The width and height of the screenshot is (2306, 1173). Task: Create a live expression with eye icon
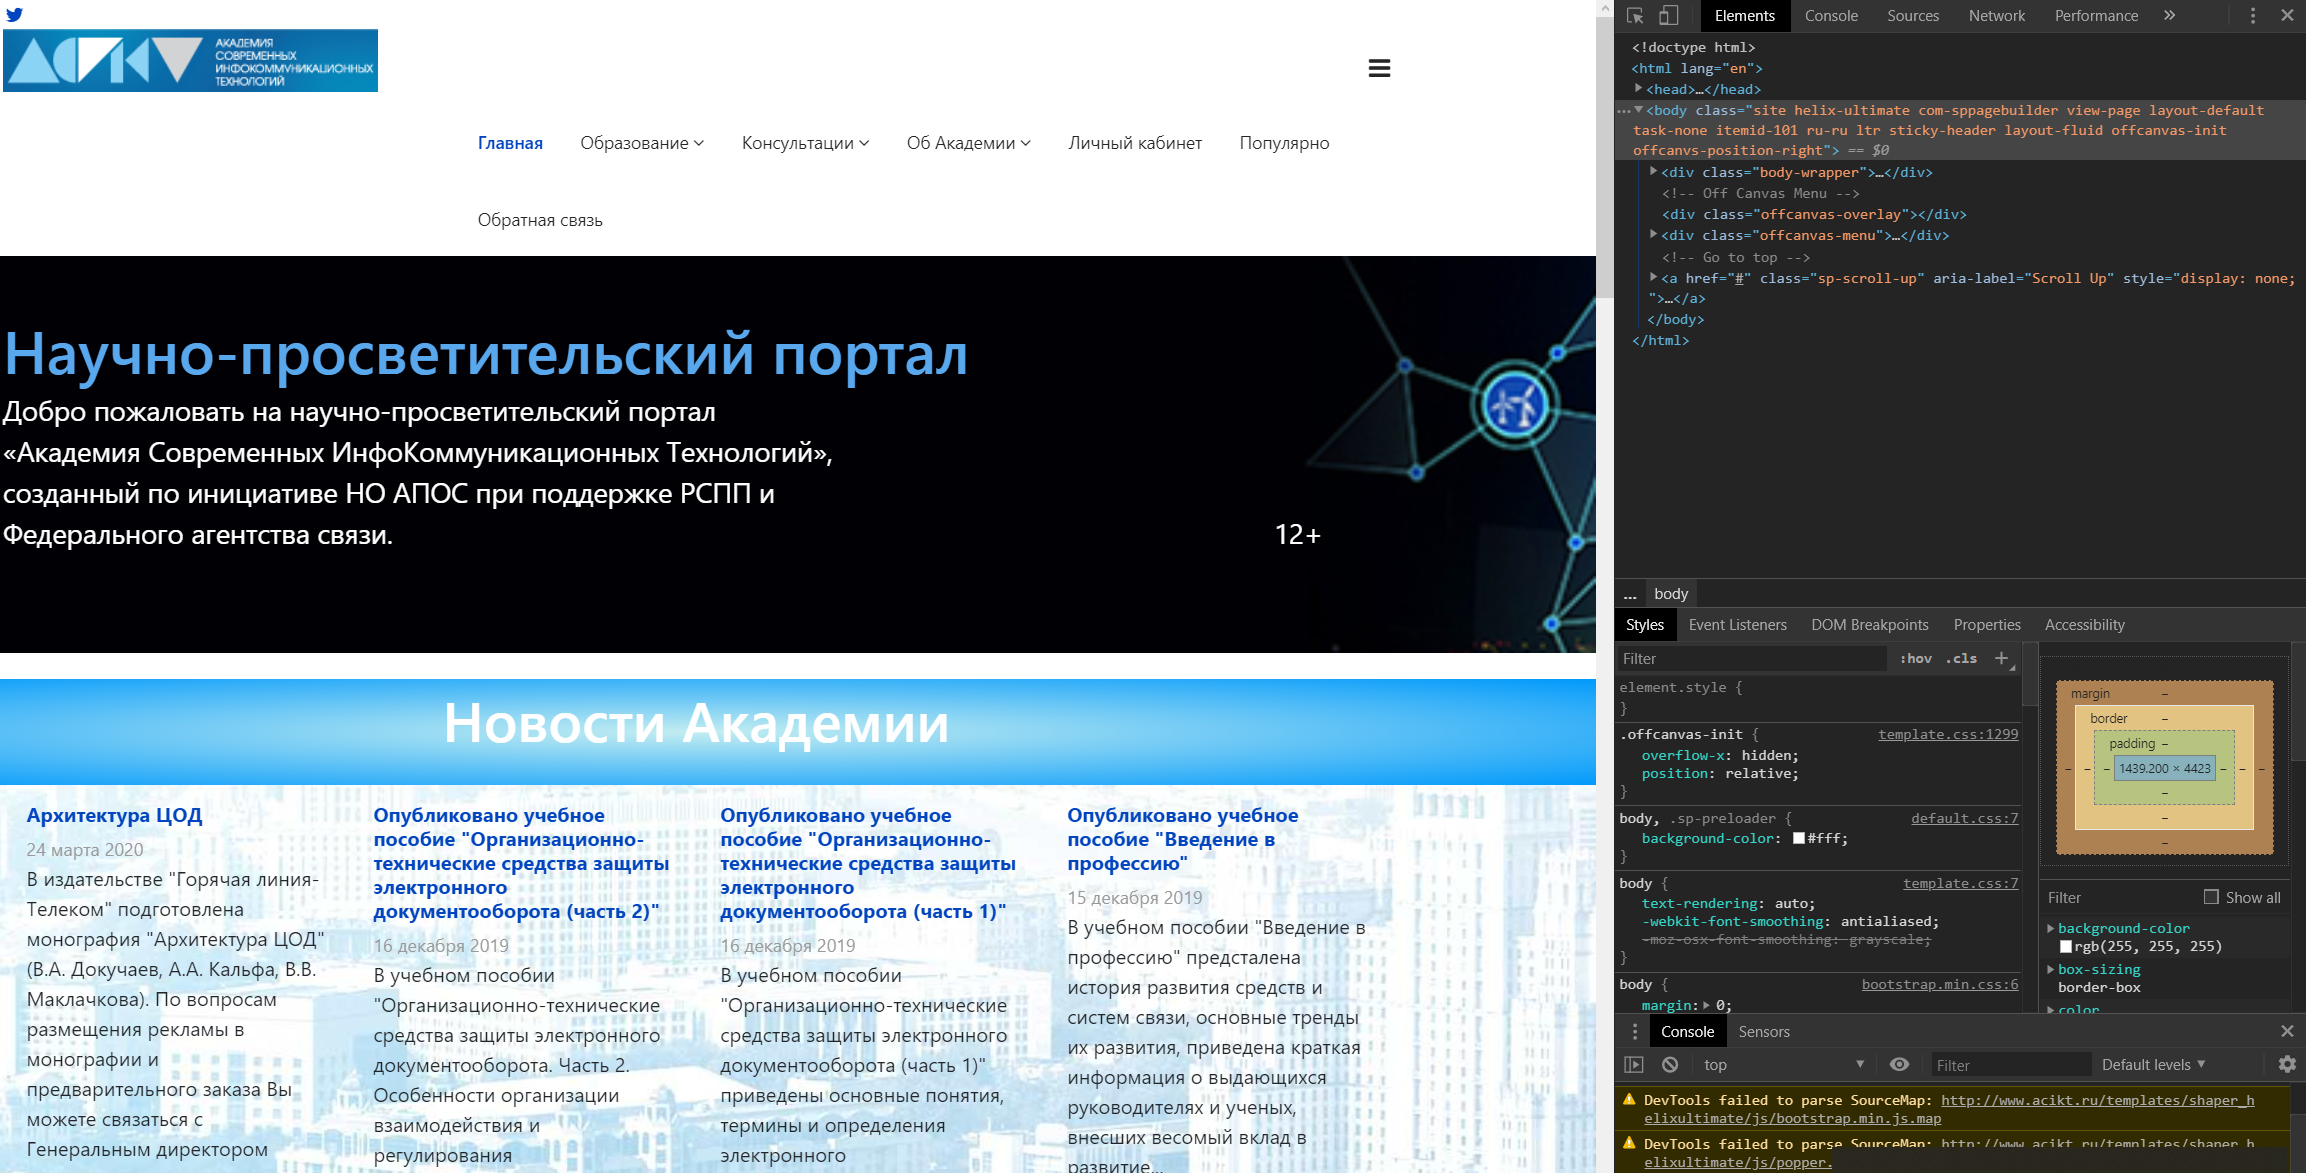click(x=1900, y=1065)
